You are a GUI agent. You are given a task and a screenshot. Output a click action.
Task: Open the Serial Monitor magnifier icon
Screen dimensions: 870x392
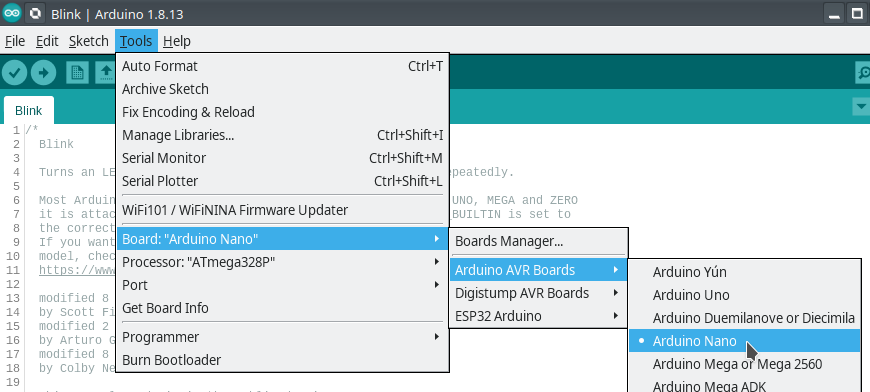click(x=863, y=73)
